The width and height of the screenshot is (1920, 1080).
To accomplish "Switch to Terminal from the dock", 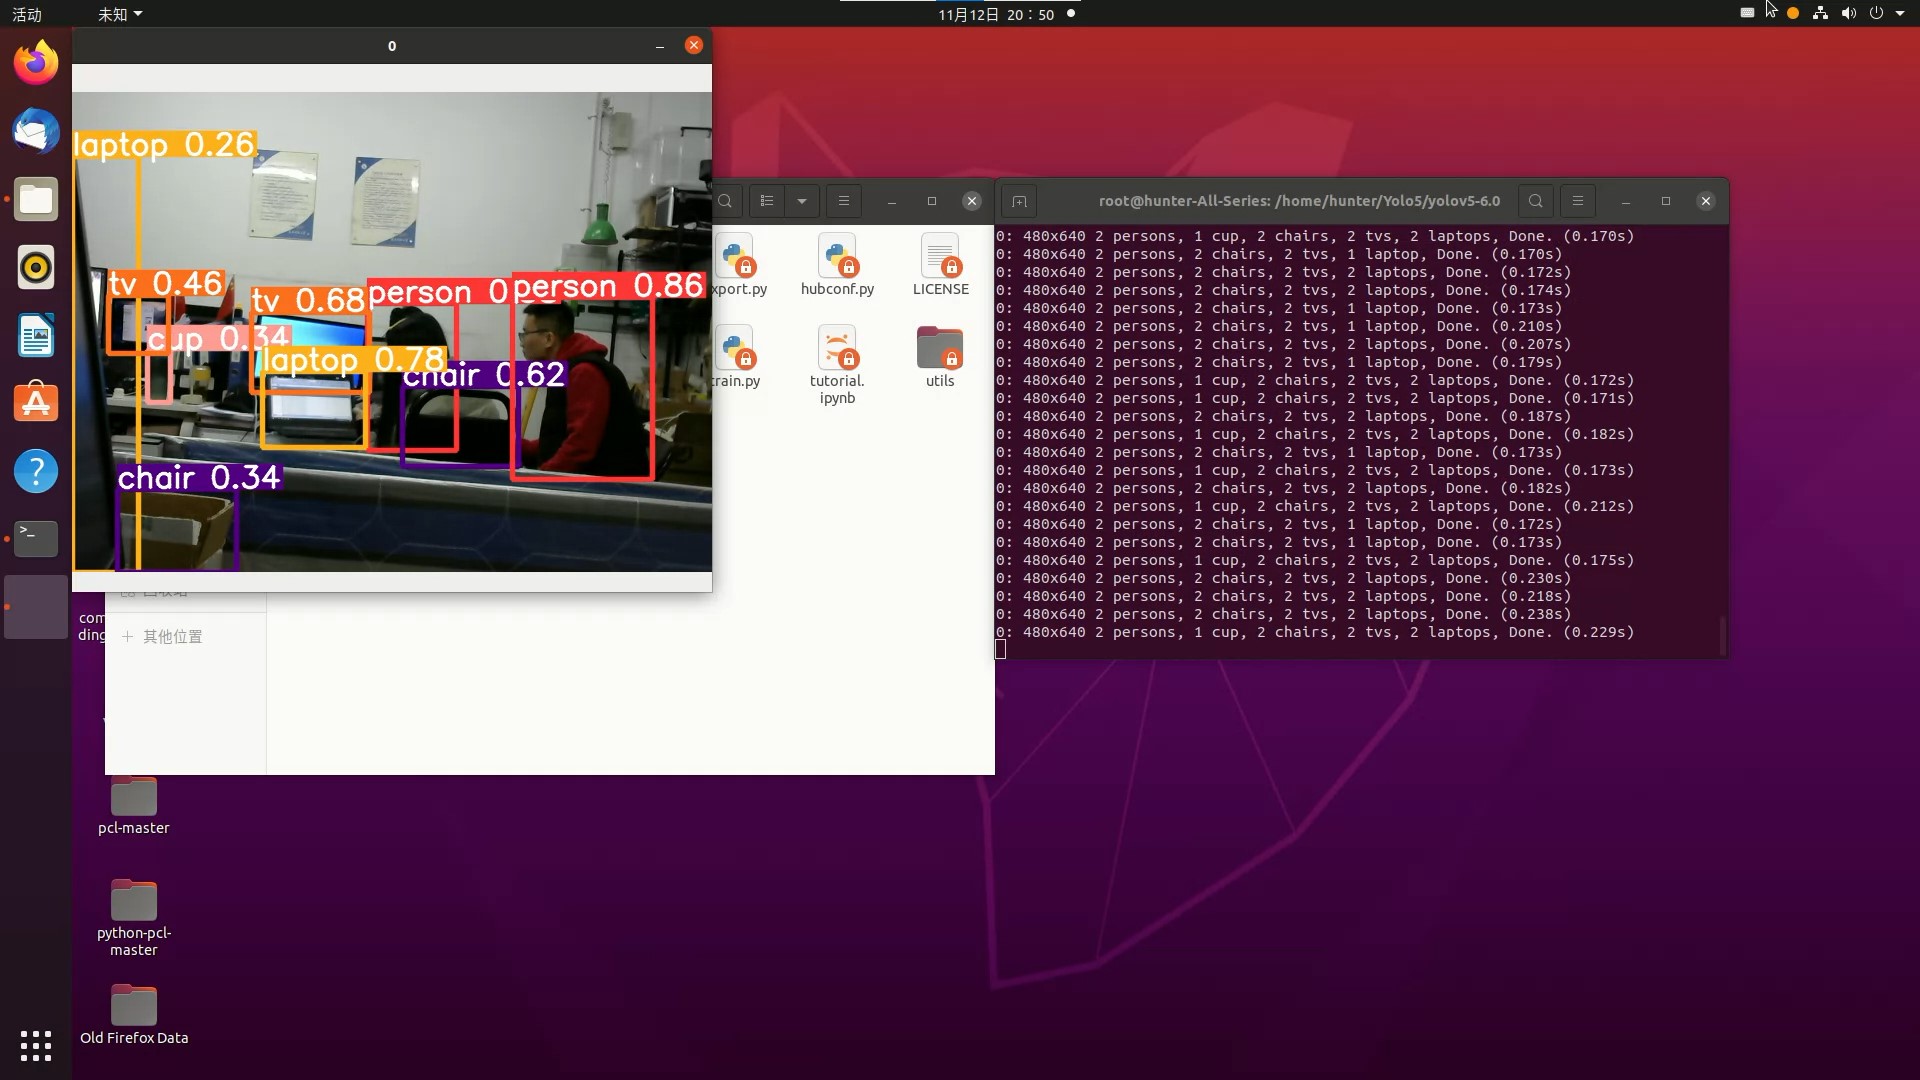I will pos(36,539).
